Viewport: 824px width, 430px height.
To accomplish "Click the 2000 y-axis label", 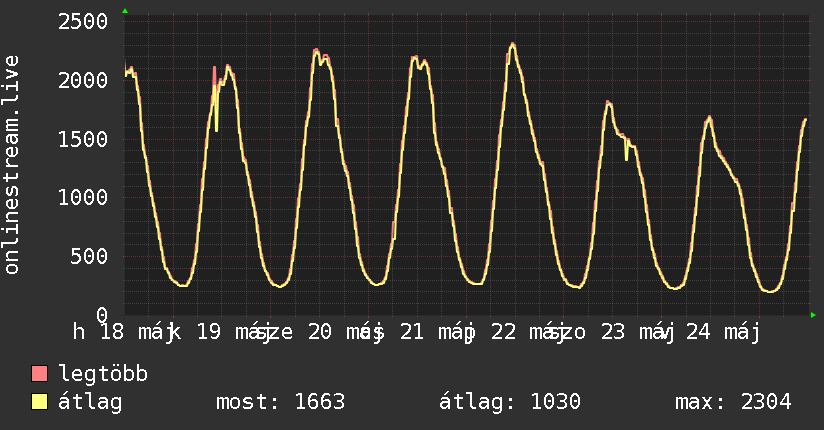I will (83, 80).
